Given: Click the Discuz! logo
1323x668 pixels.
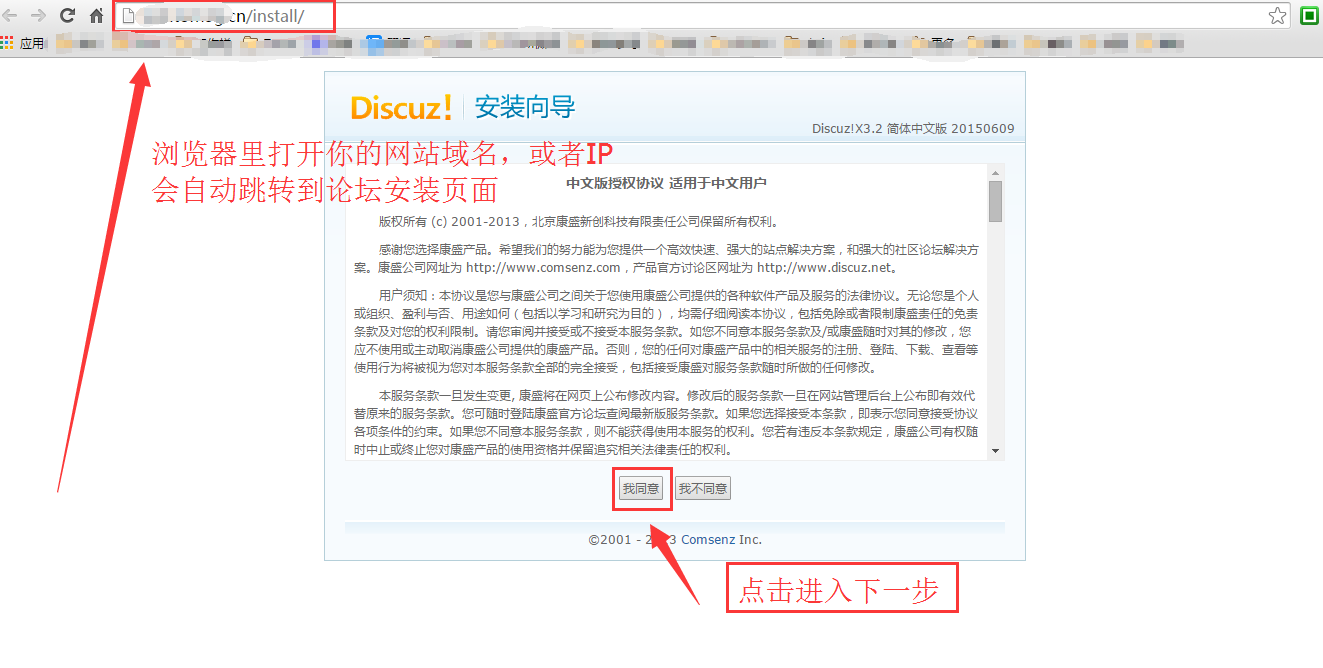Looking at the screenshot, I should click(401, 107).
